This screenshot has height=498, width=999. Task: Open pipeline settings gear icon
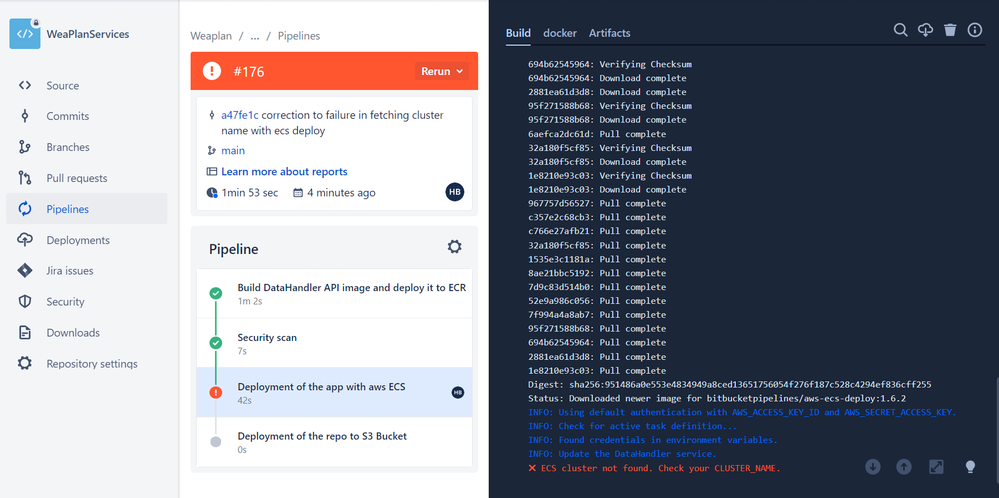pyautogui.click(x=454, y=247)
